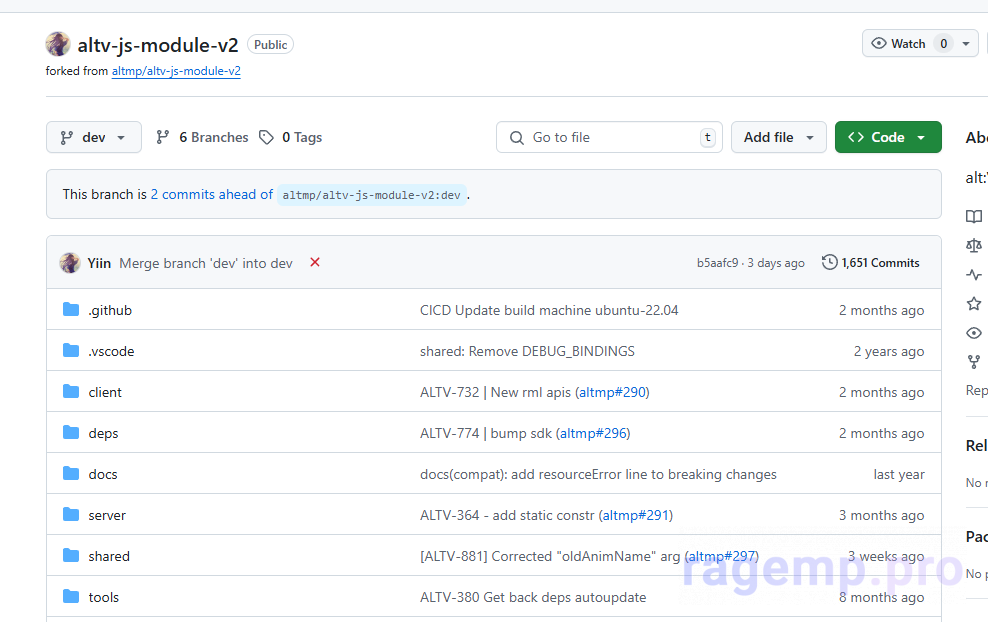Click the folder icon beside shared
Screen dimensions: 988x622
pyautogui.click(x=71, y=555)
